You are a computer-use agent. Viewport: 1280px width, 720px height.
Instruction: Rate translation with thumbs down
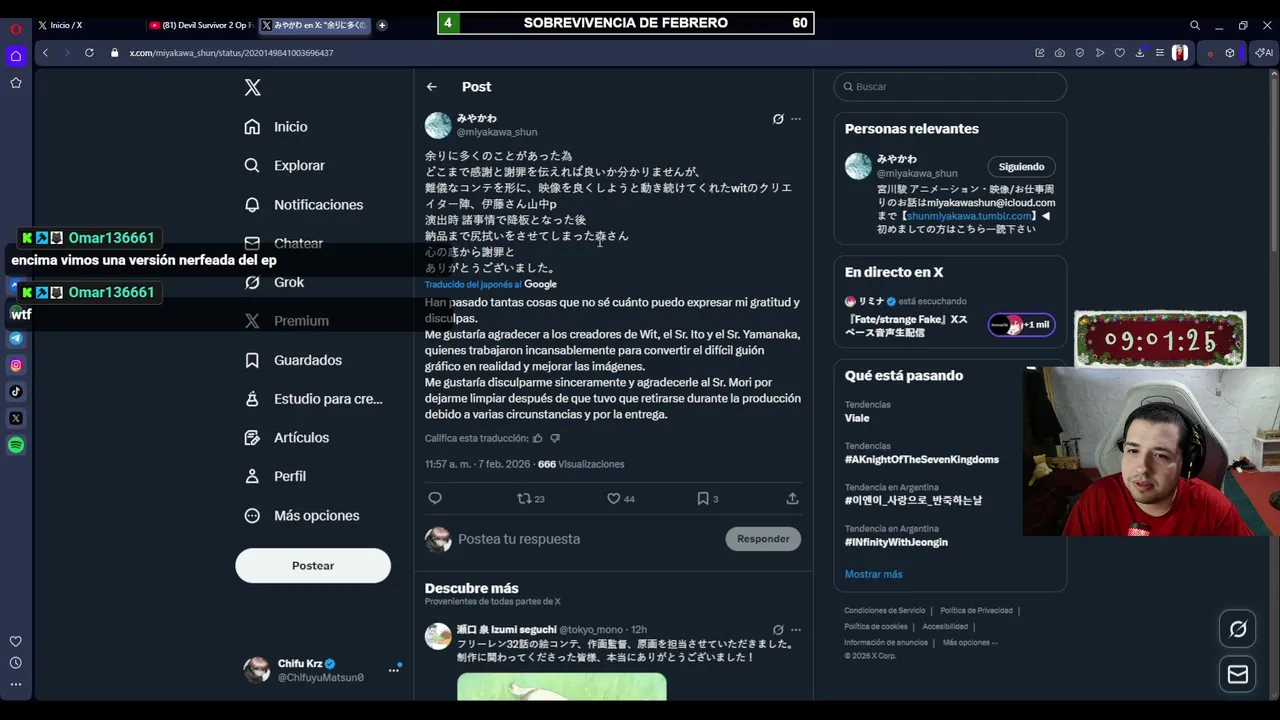[x=555, y=438]
